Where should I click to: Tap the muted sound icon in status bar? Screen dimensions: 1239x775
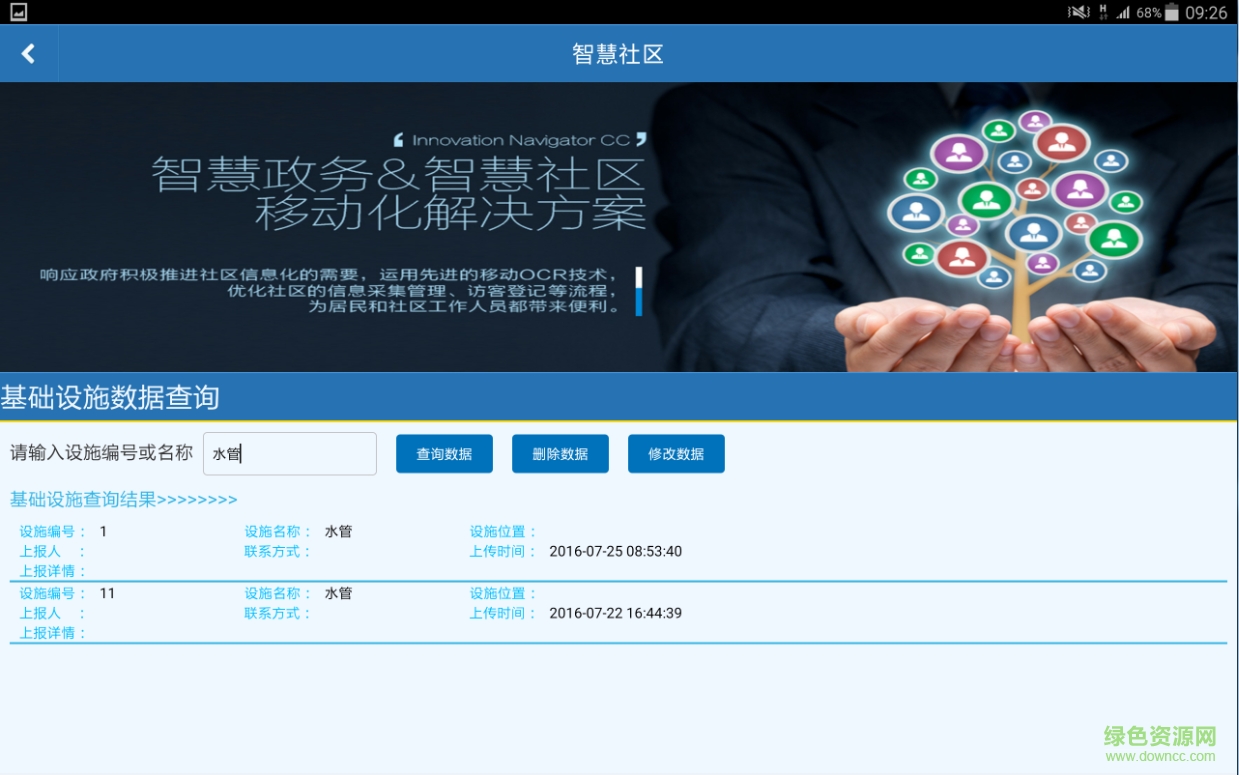[1078, 13]
